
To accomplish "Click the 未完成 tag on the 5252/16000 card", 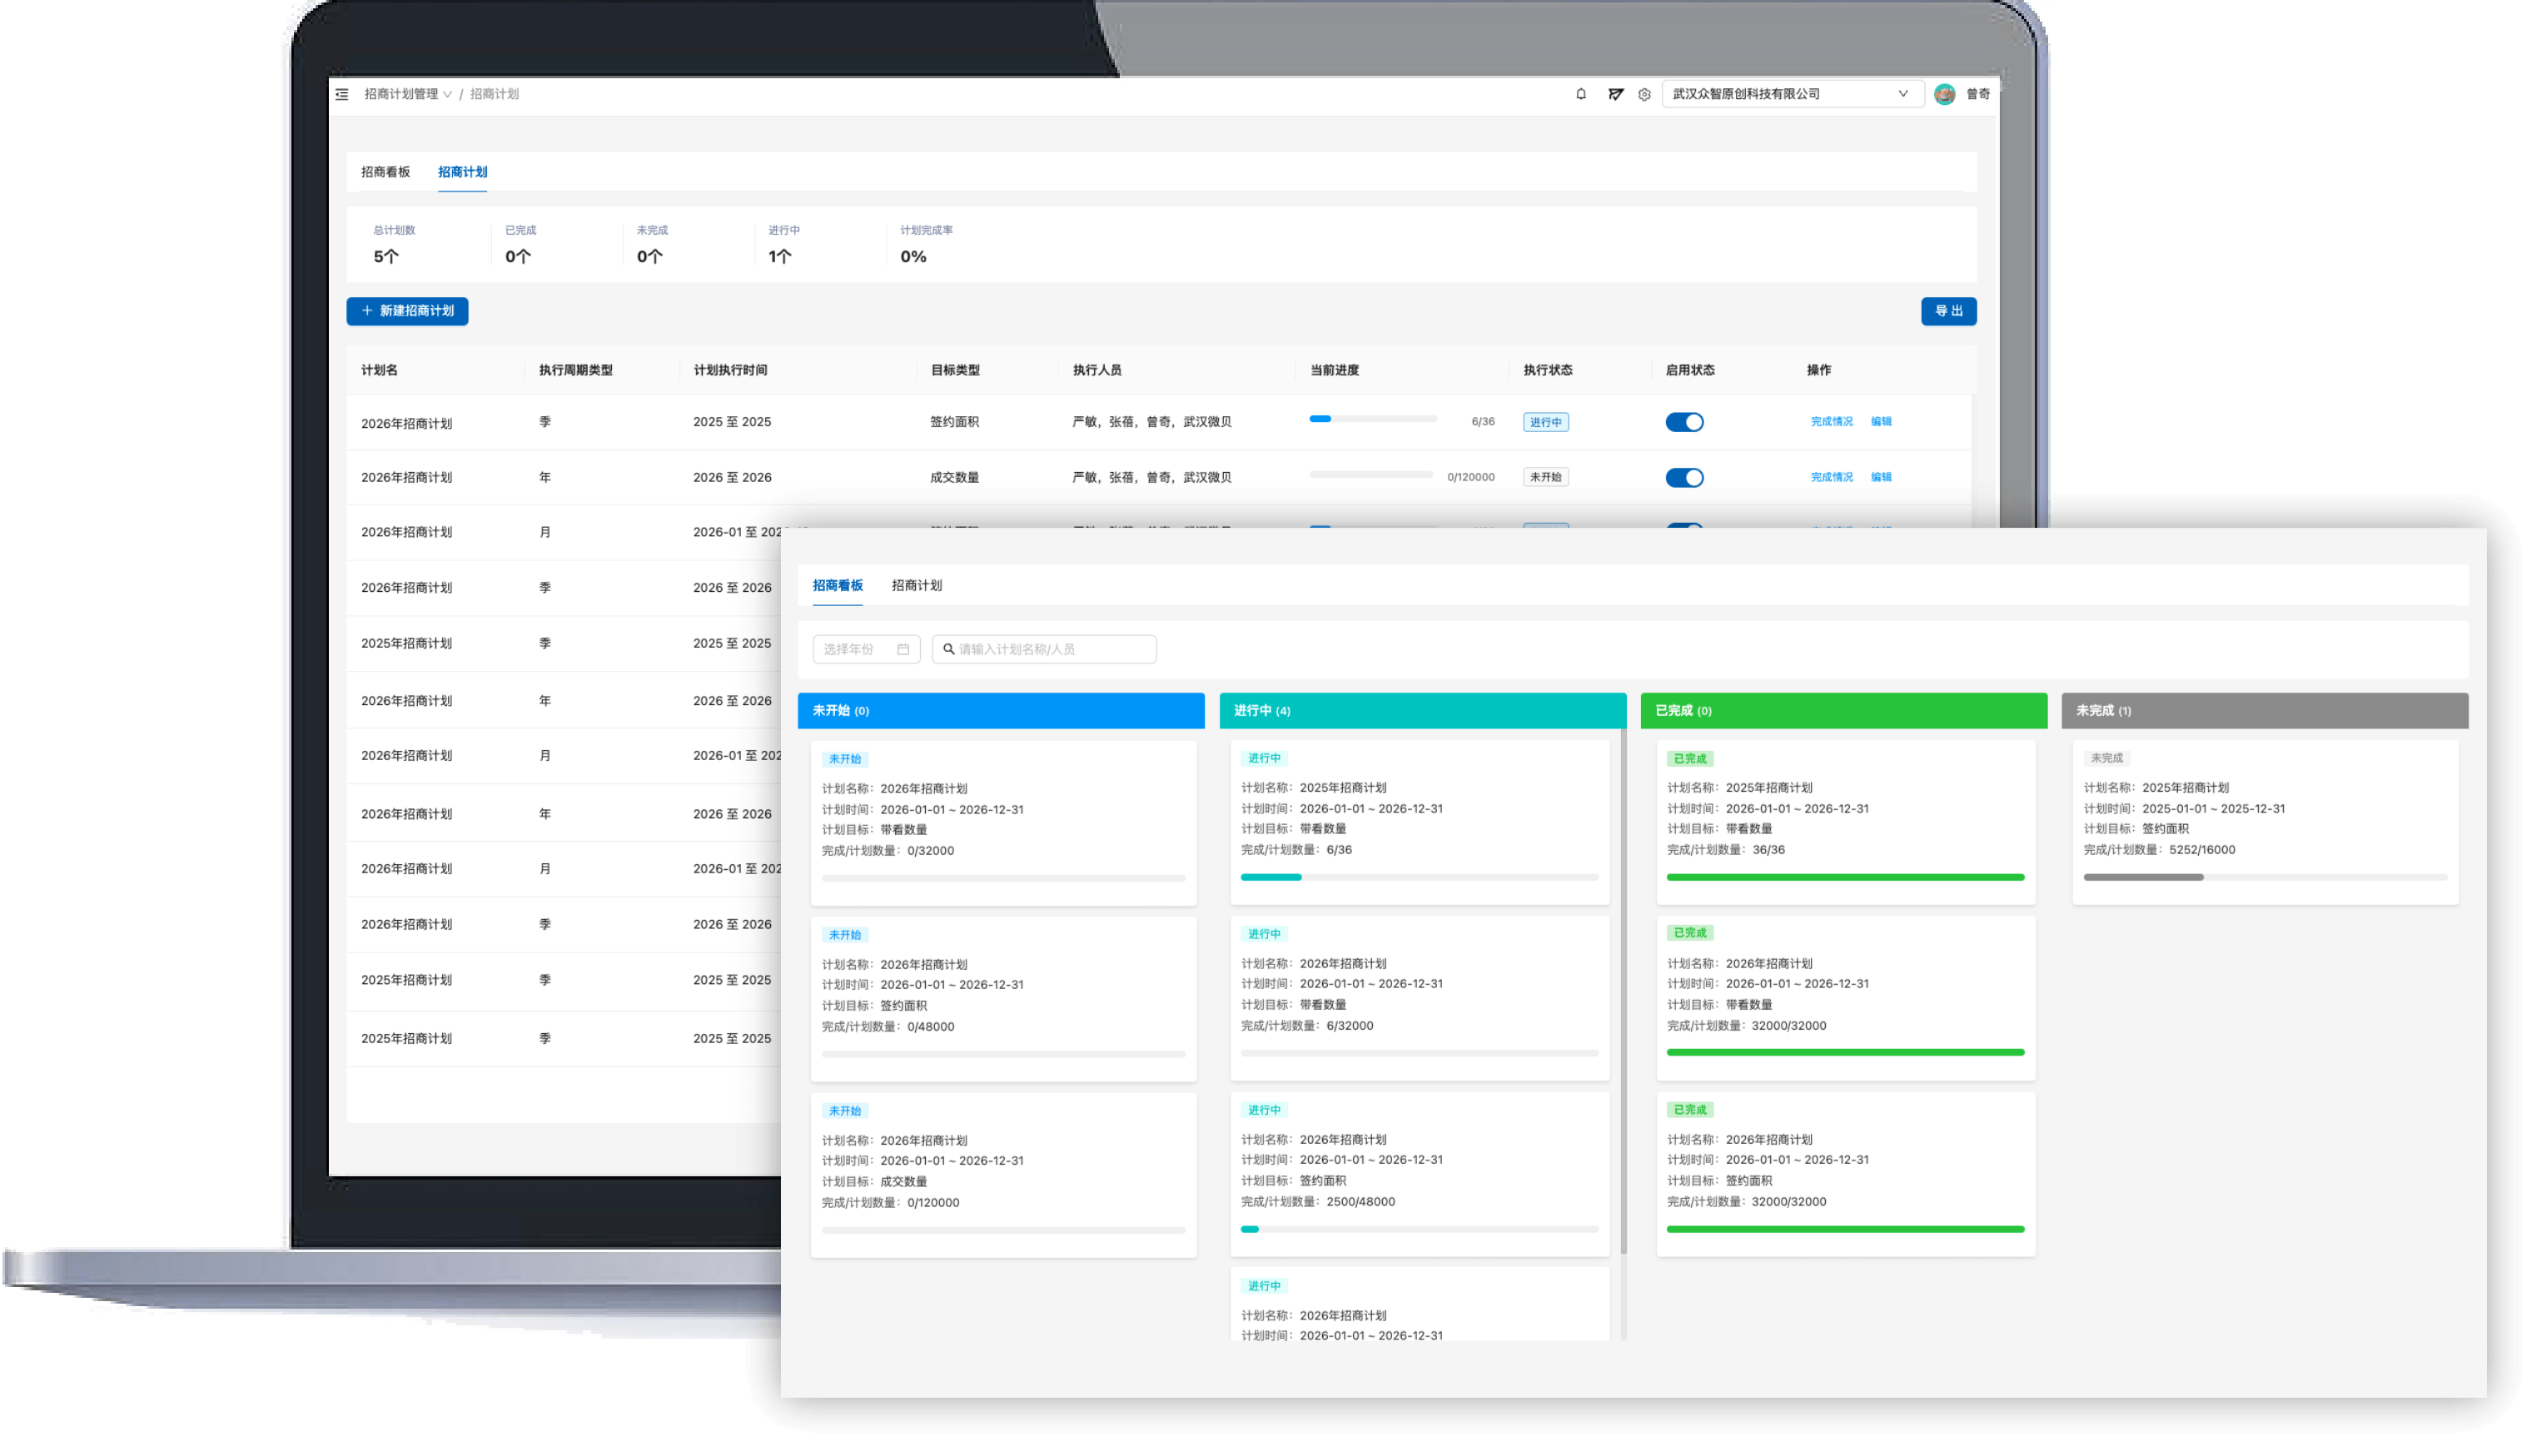I will (2106, 758).
